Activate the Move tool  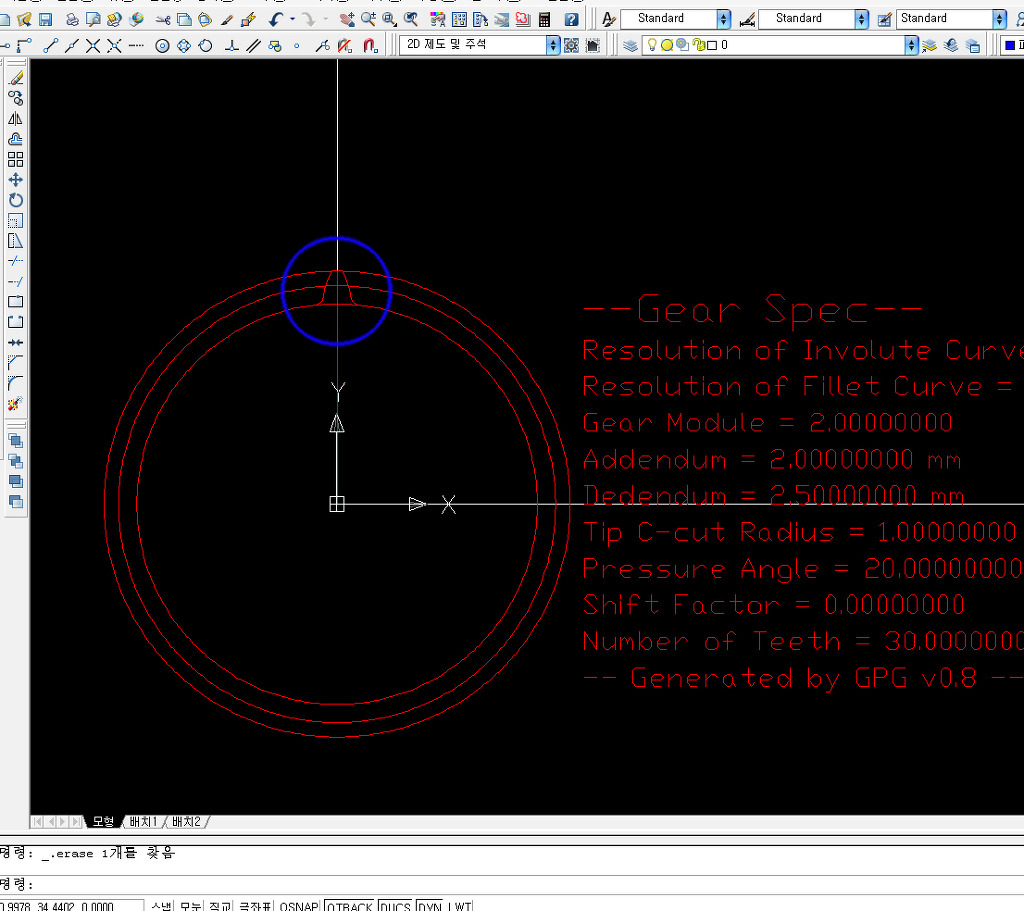[16, 180]
